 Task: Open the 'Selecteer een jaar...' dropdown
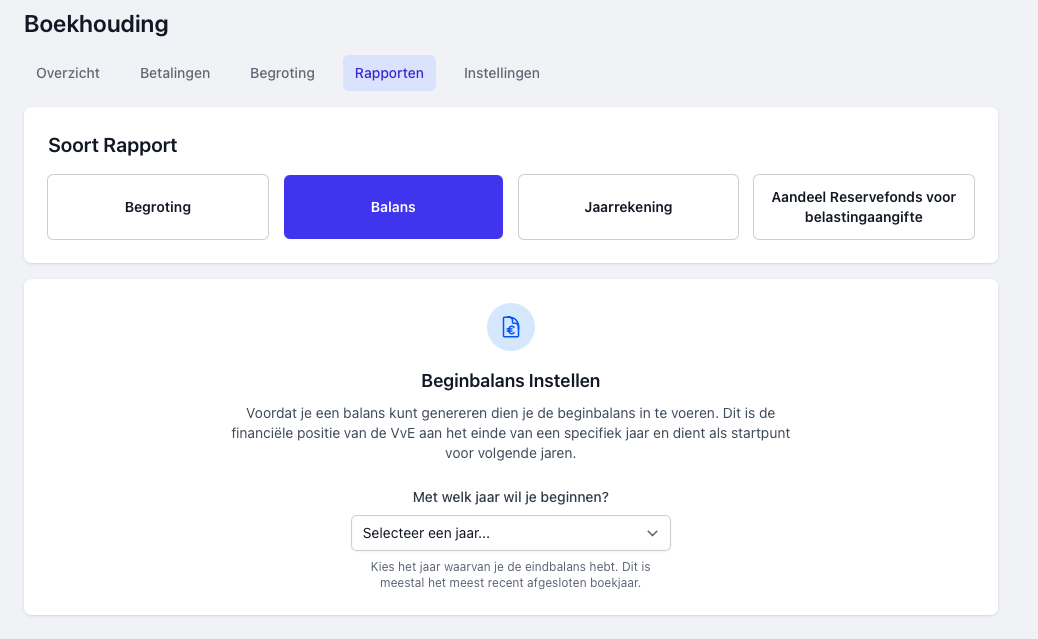500,533
